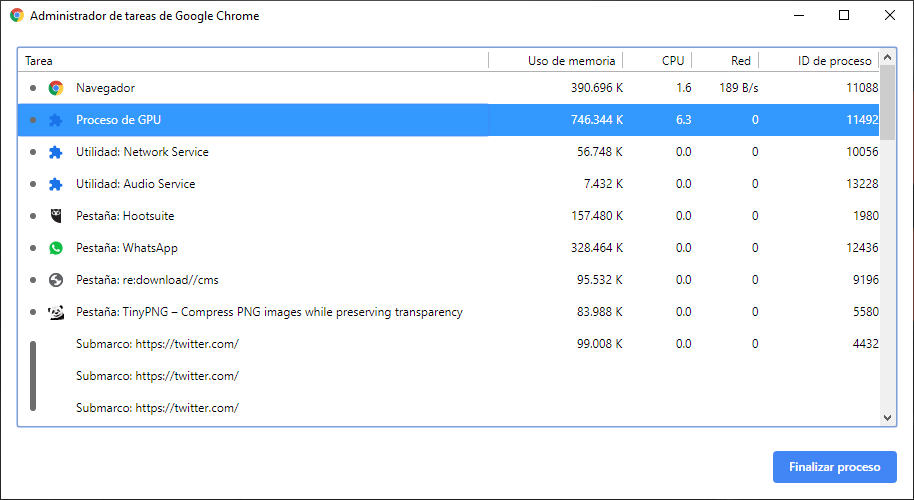Click process ID 4432
Image resolution: width=914 pixels, height=500 pixels.
tap(866, 344)
